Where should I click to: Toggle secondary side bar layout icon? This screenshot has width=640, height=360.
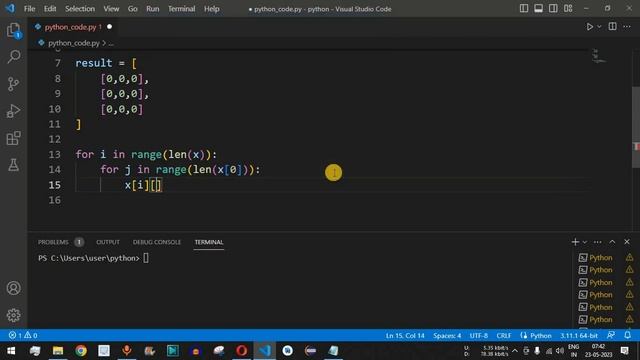point(553,9)
